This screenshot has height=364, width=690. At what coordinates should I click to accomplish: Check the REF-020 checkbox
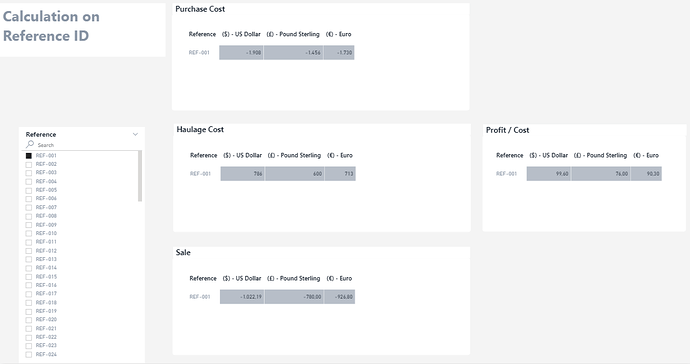(x=29, y=320)
